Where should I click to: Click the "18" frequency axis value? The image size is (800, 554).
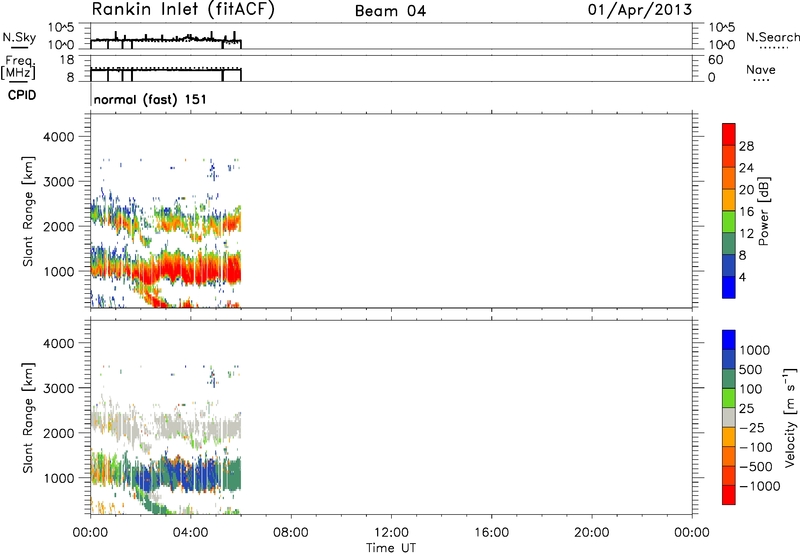coord(67,60)
